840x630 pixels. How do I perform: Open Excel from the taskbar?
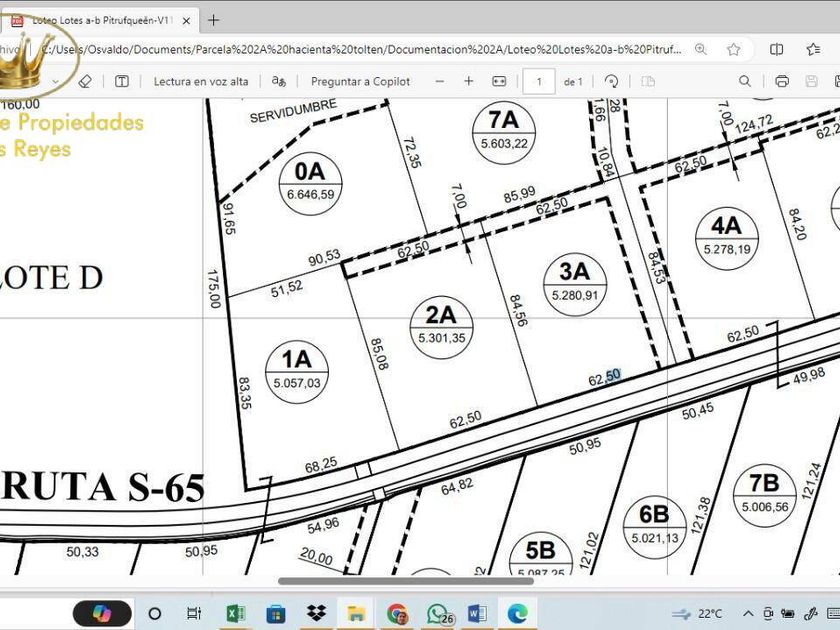coord(236,613)
